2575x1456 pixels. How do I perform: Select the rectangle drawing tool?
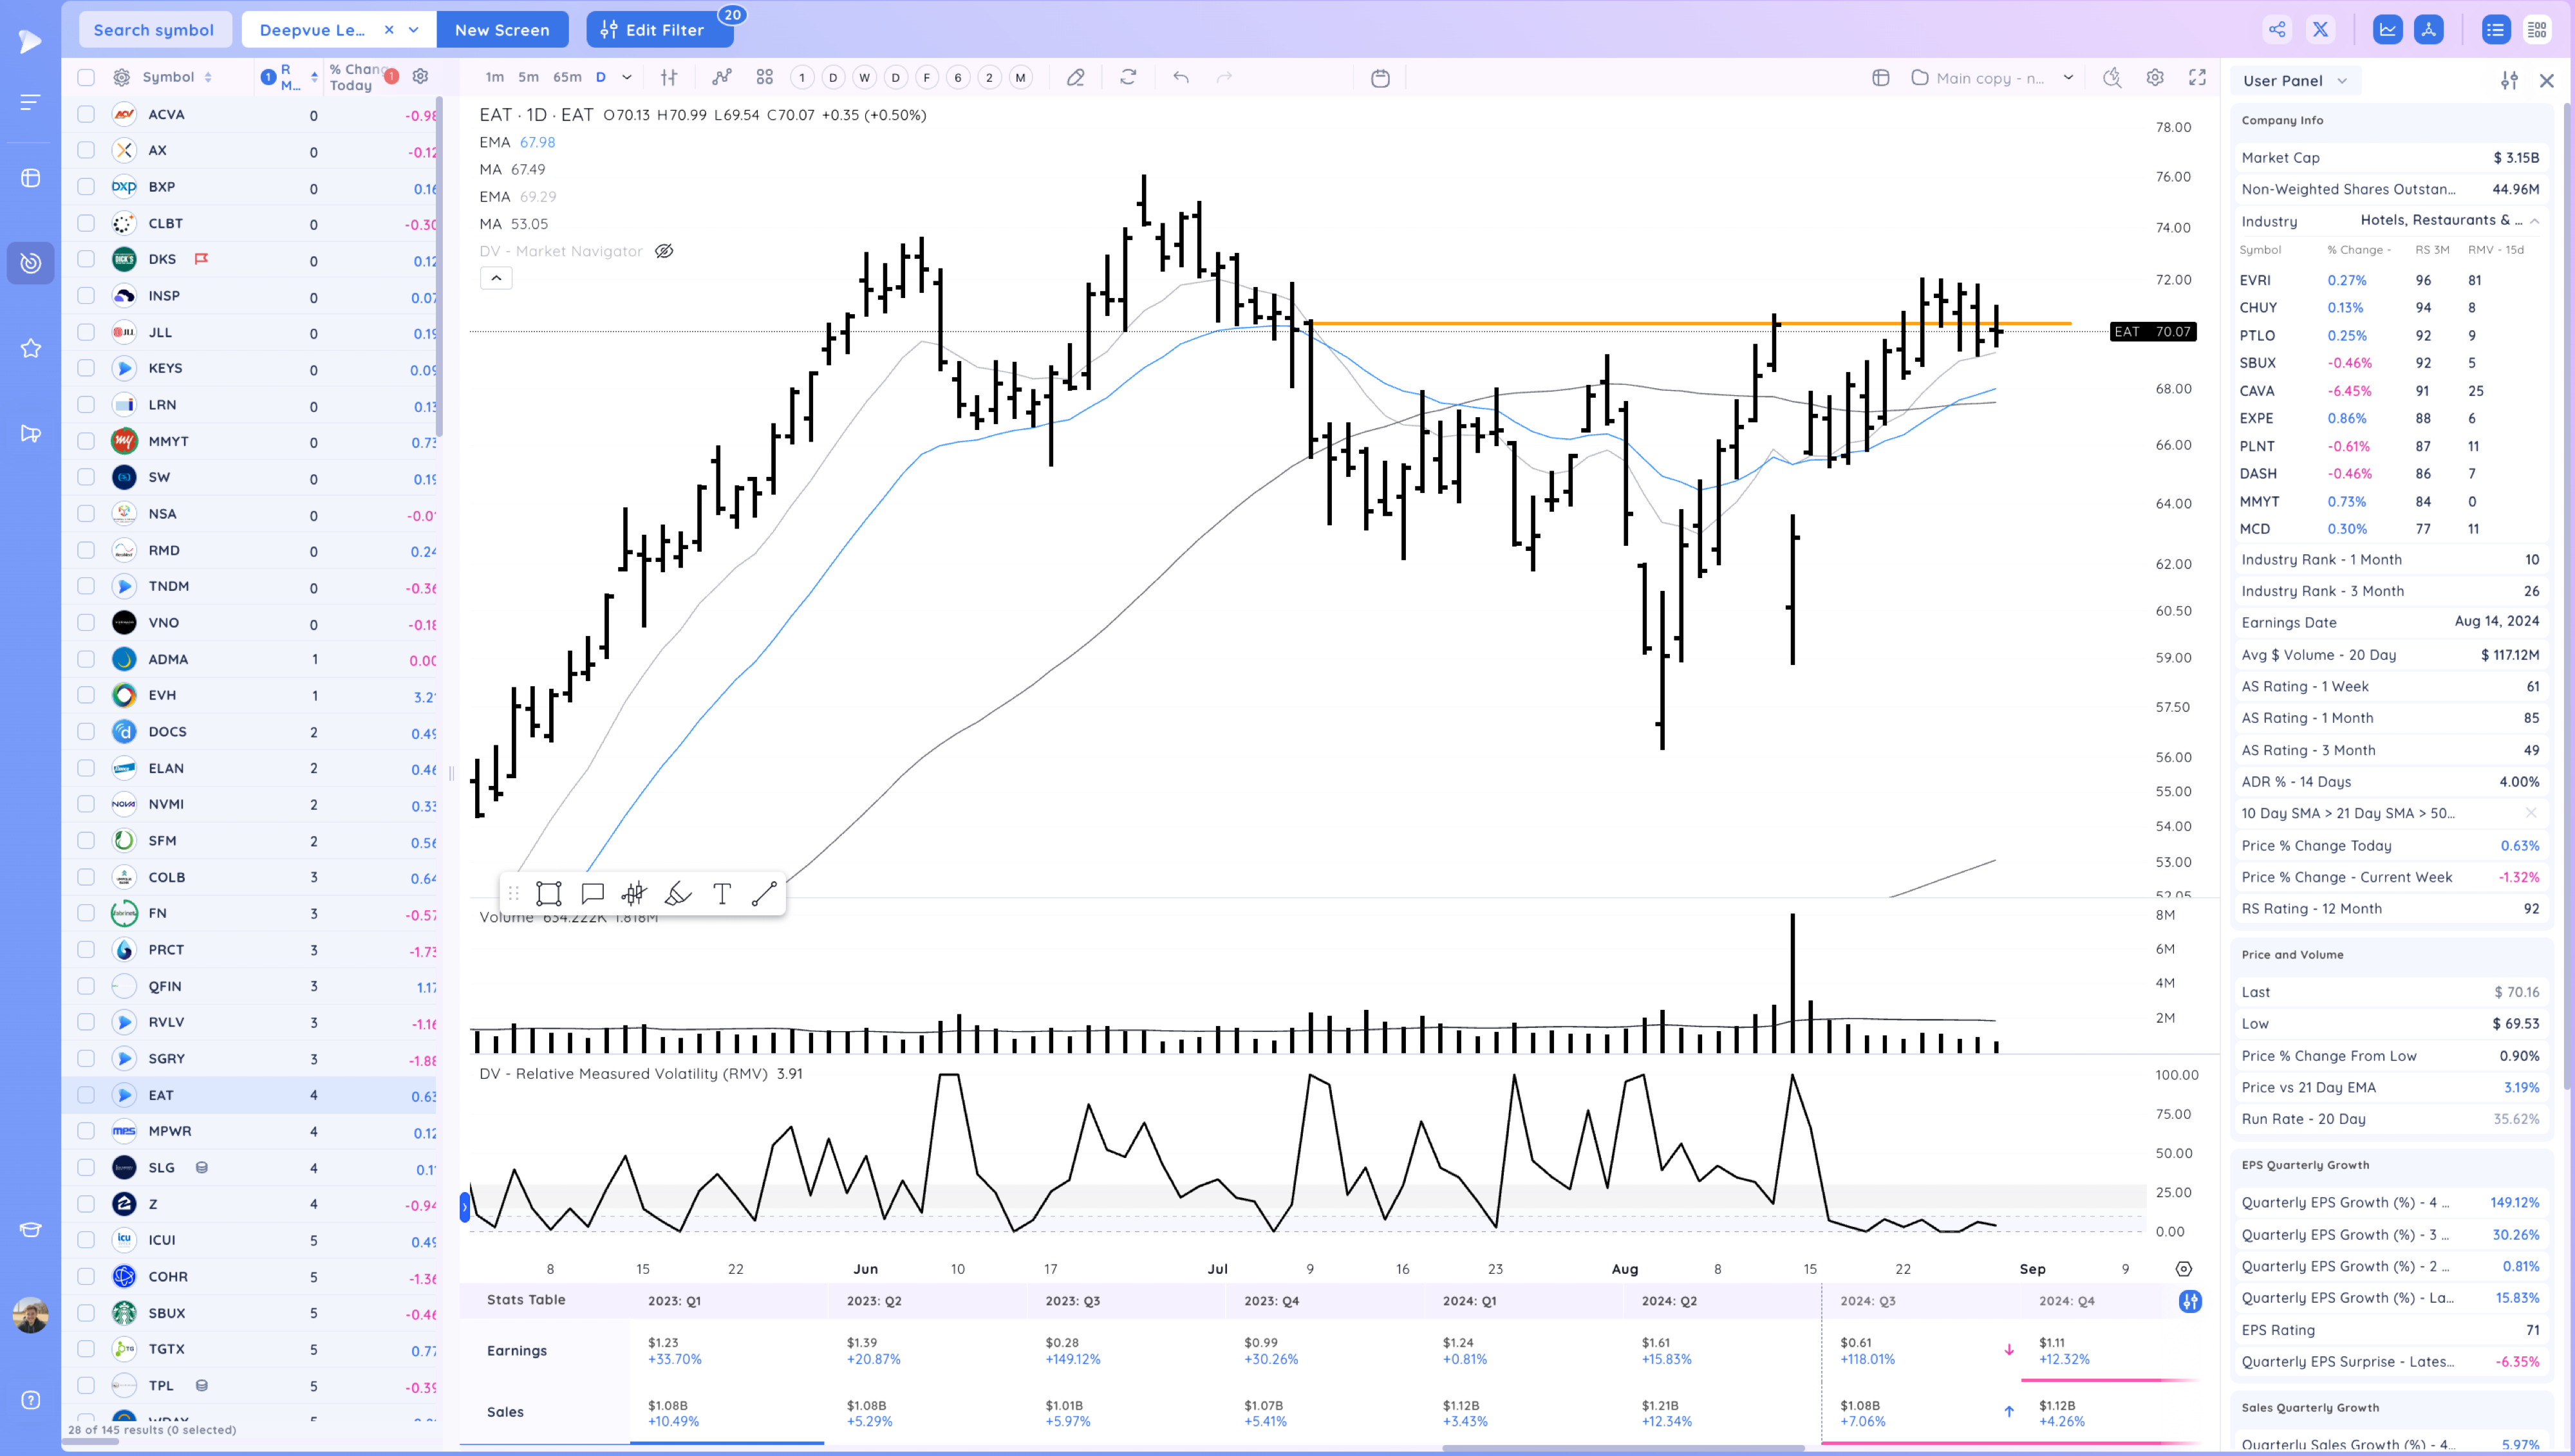tap(548, 893)
